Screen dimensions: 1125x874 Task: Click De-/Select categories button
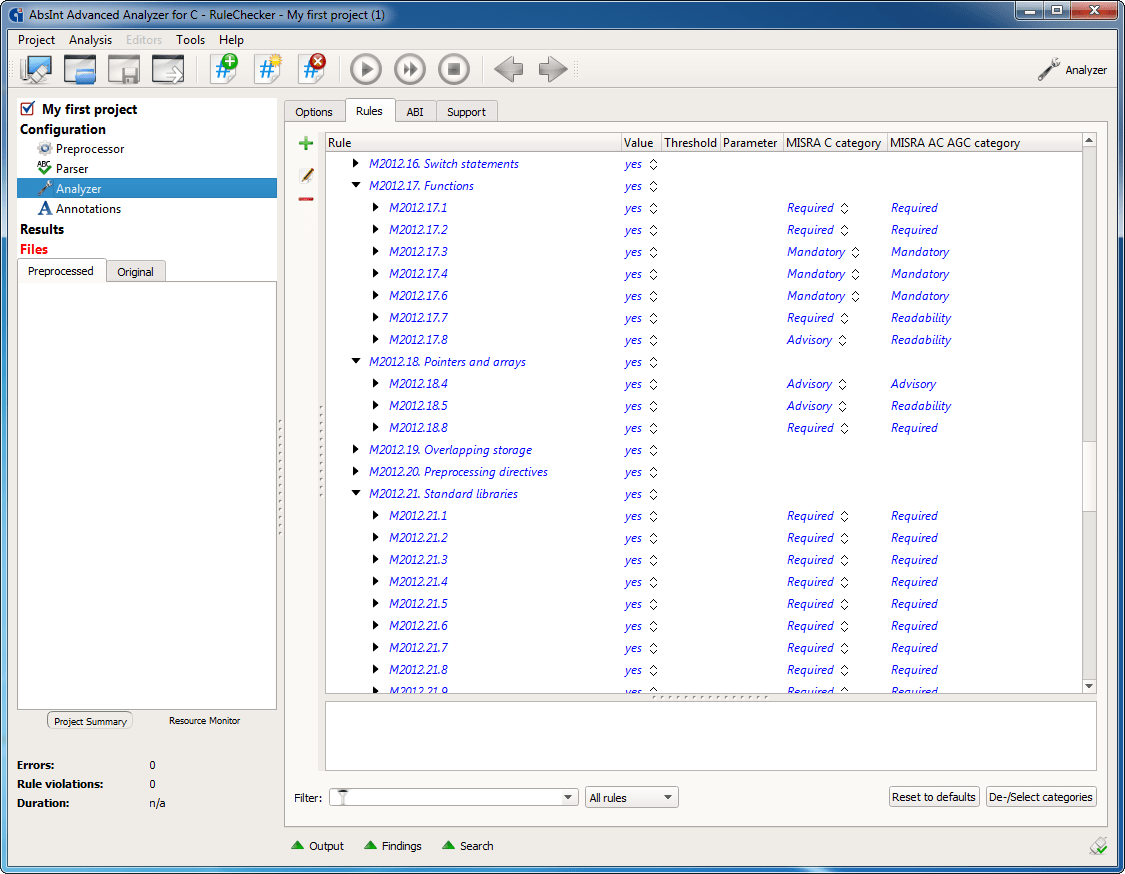1041,797
